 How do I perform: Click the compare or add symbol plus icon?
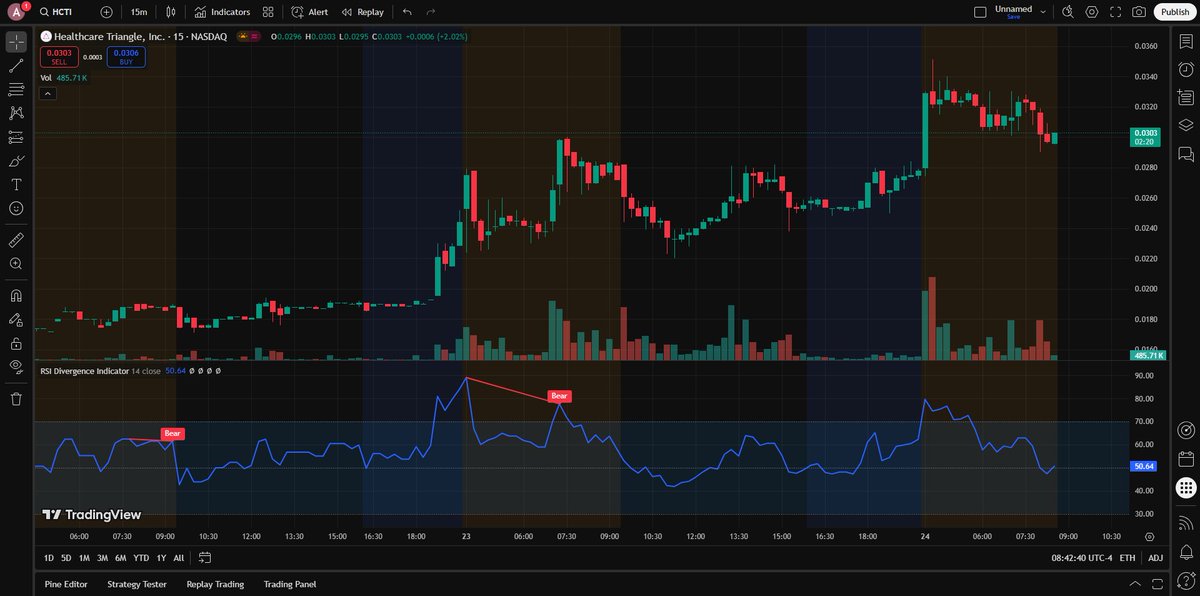coord(107,12)
